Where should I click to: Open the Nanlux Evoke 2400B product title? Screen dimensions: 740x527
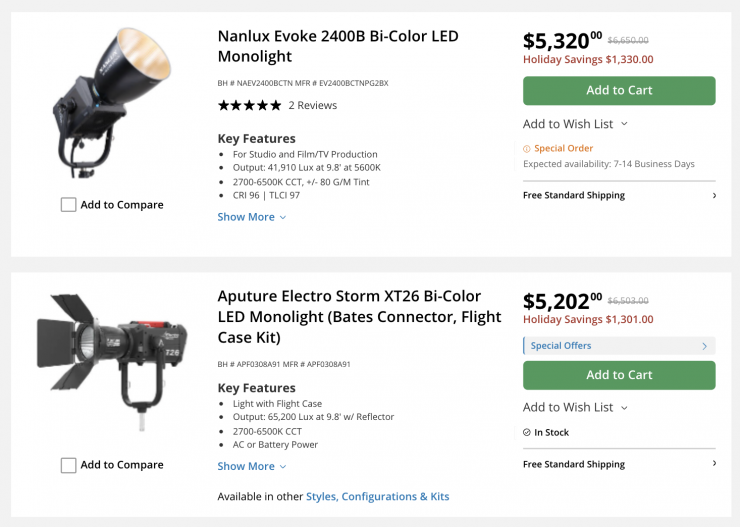click(338, 46)
